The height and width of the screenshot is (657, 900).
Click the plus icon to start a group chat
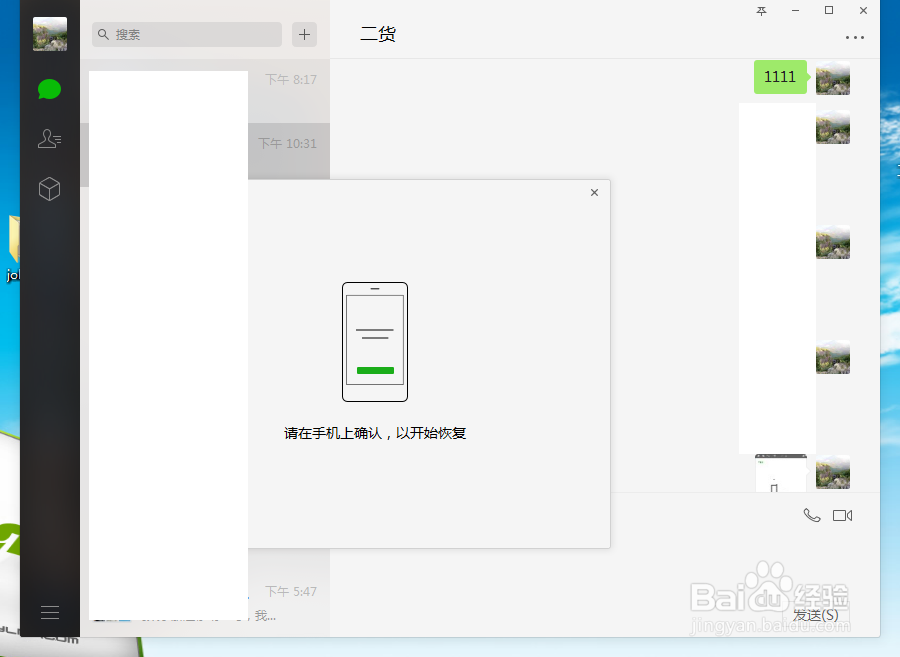point(304,34)
